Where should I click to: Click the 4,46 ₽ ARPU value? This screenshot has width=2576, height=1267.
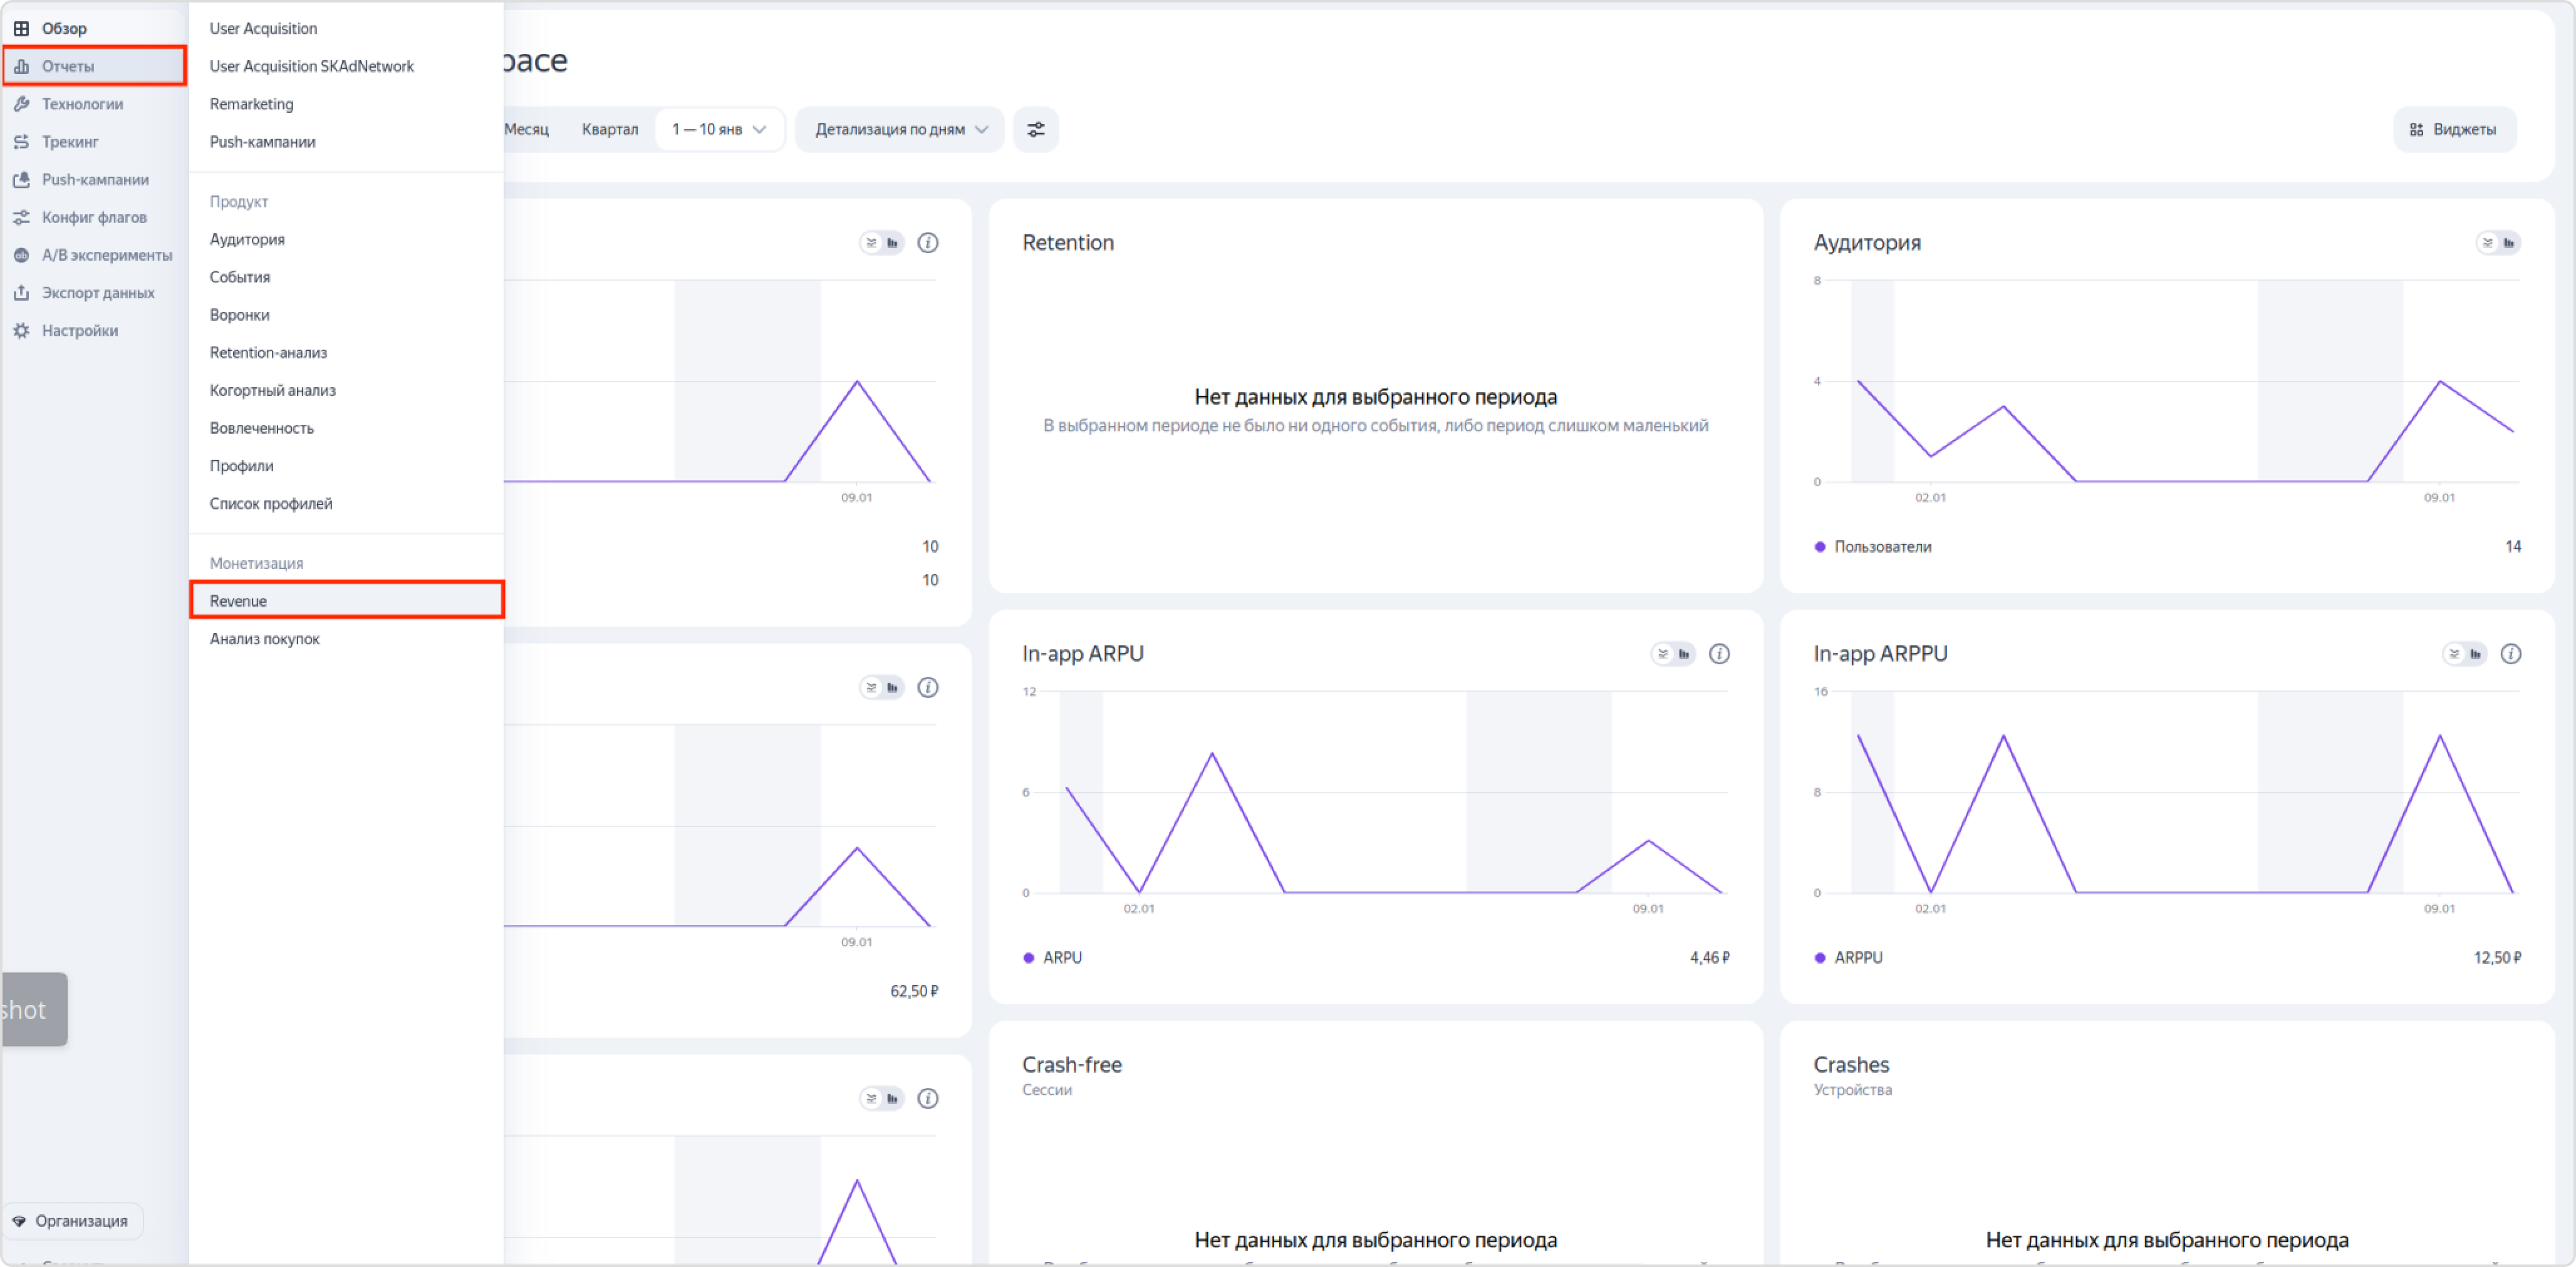[1709, 958]
